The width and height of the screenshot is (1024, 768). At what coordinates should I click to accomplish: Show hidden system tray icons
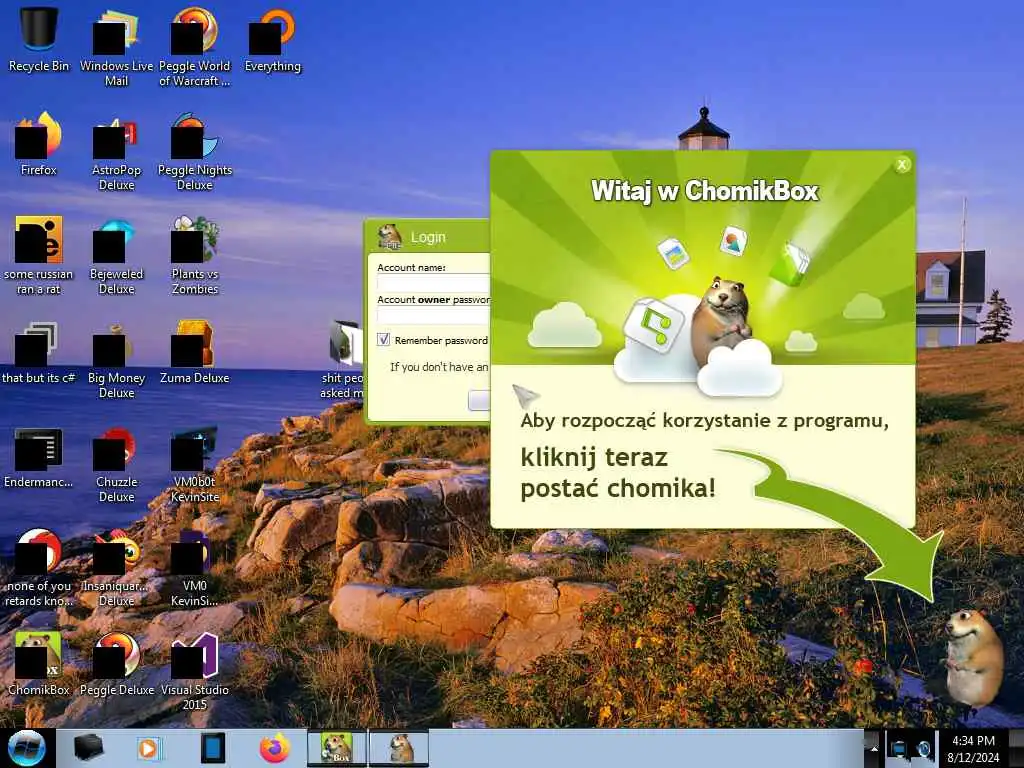(x=872, y=749)
